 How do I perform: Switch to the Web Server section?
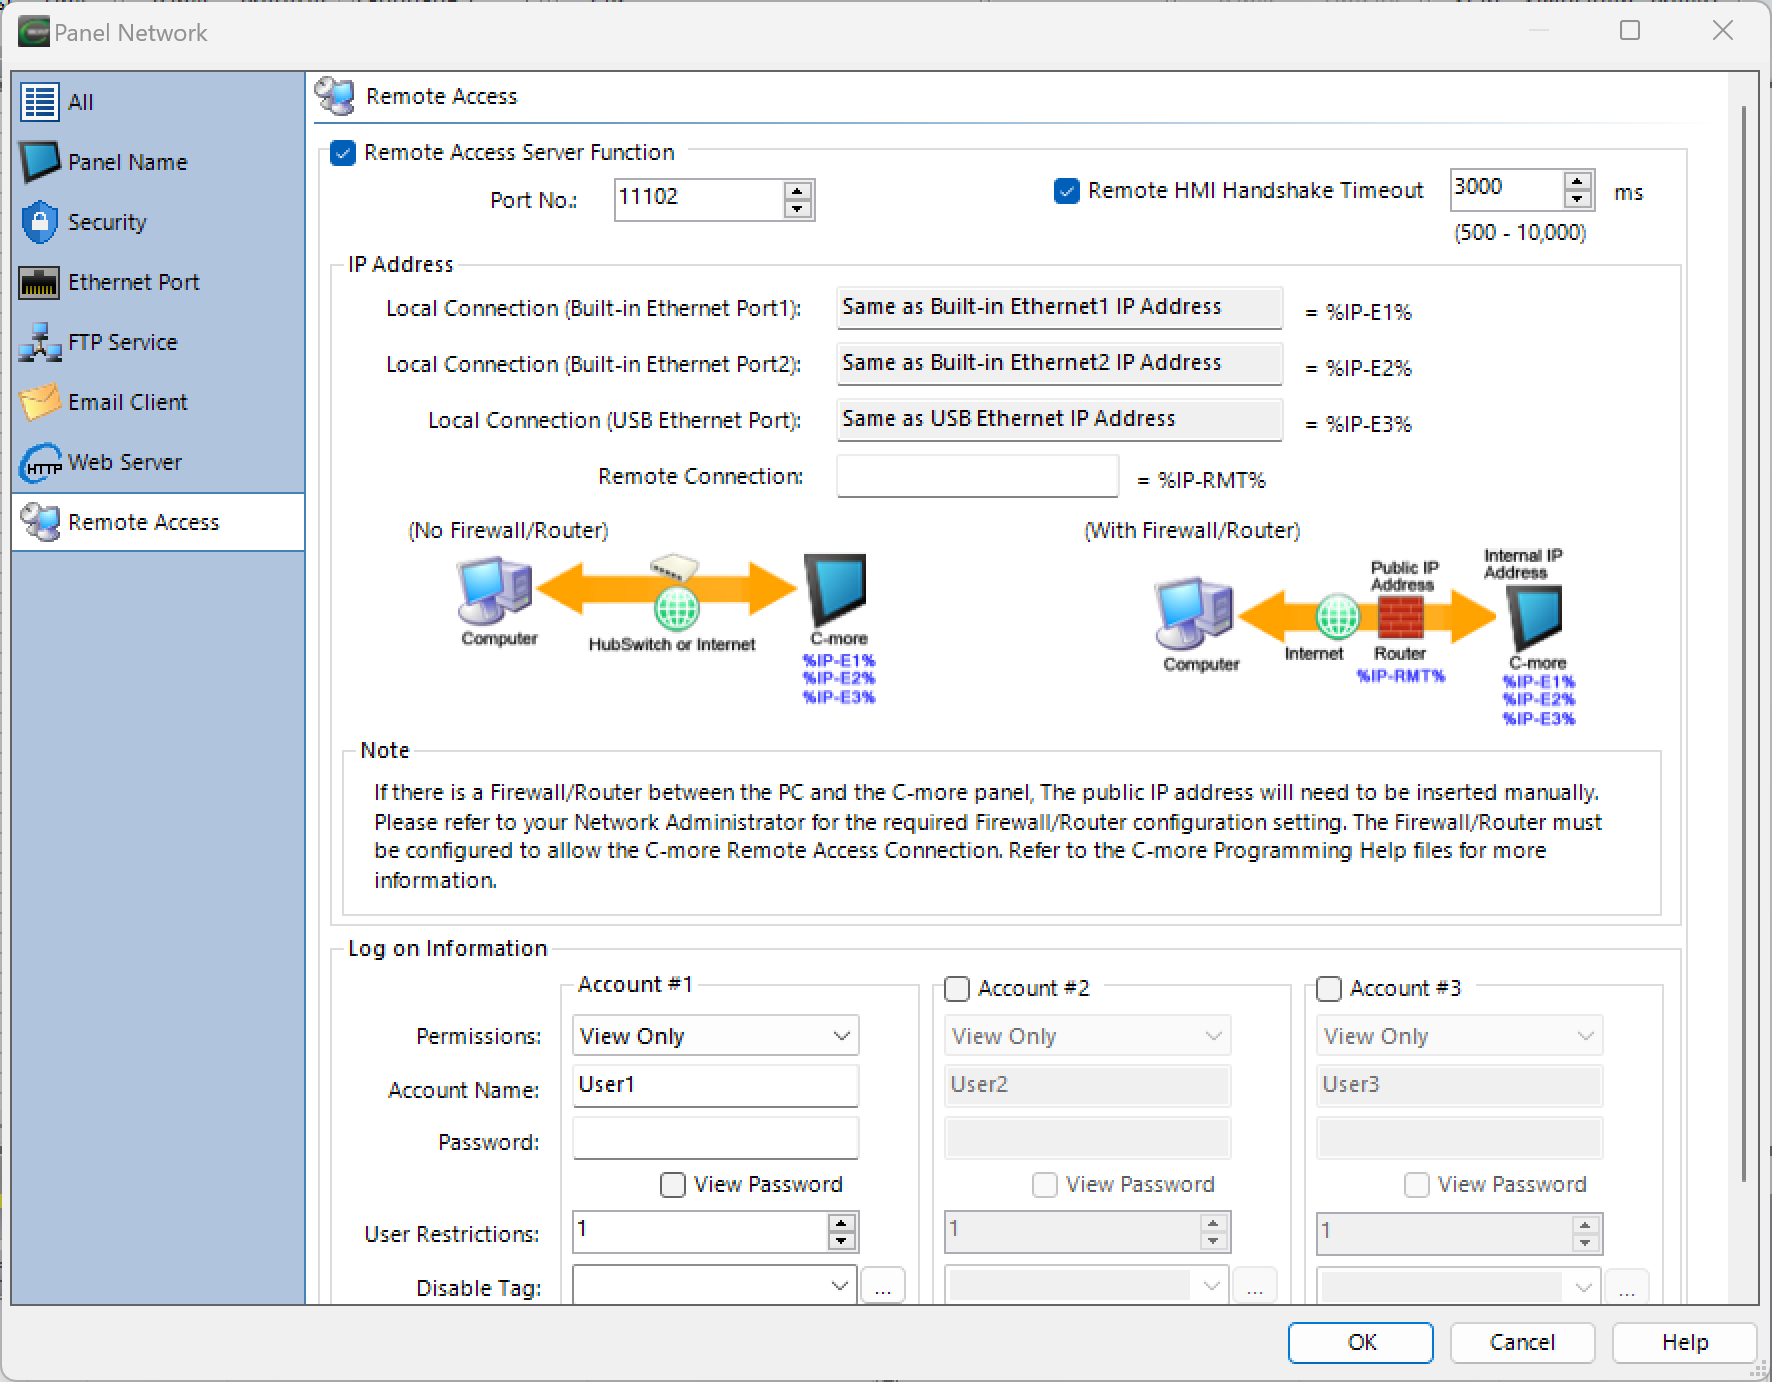click(124, 462)
